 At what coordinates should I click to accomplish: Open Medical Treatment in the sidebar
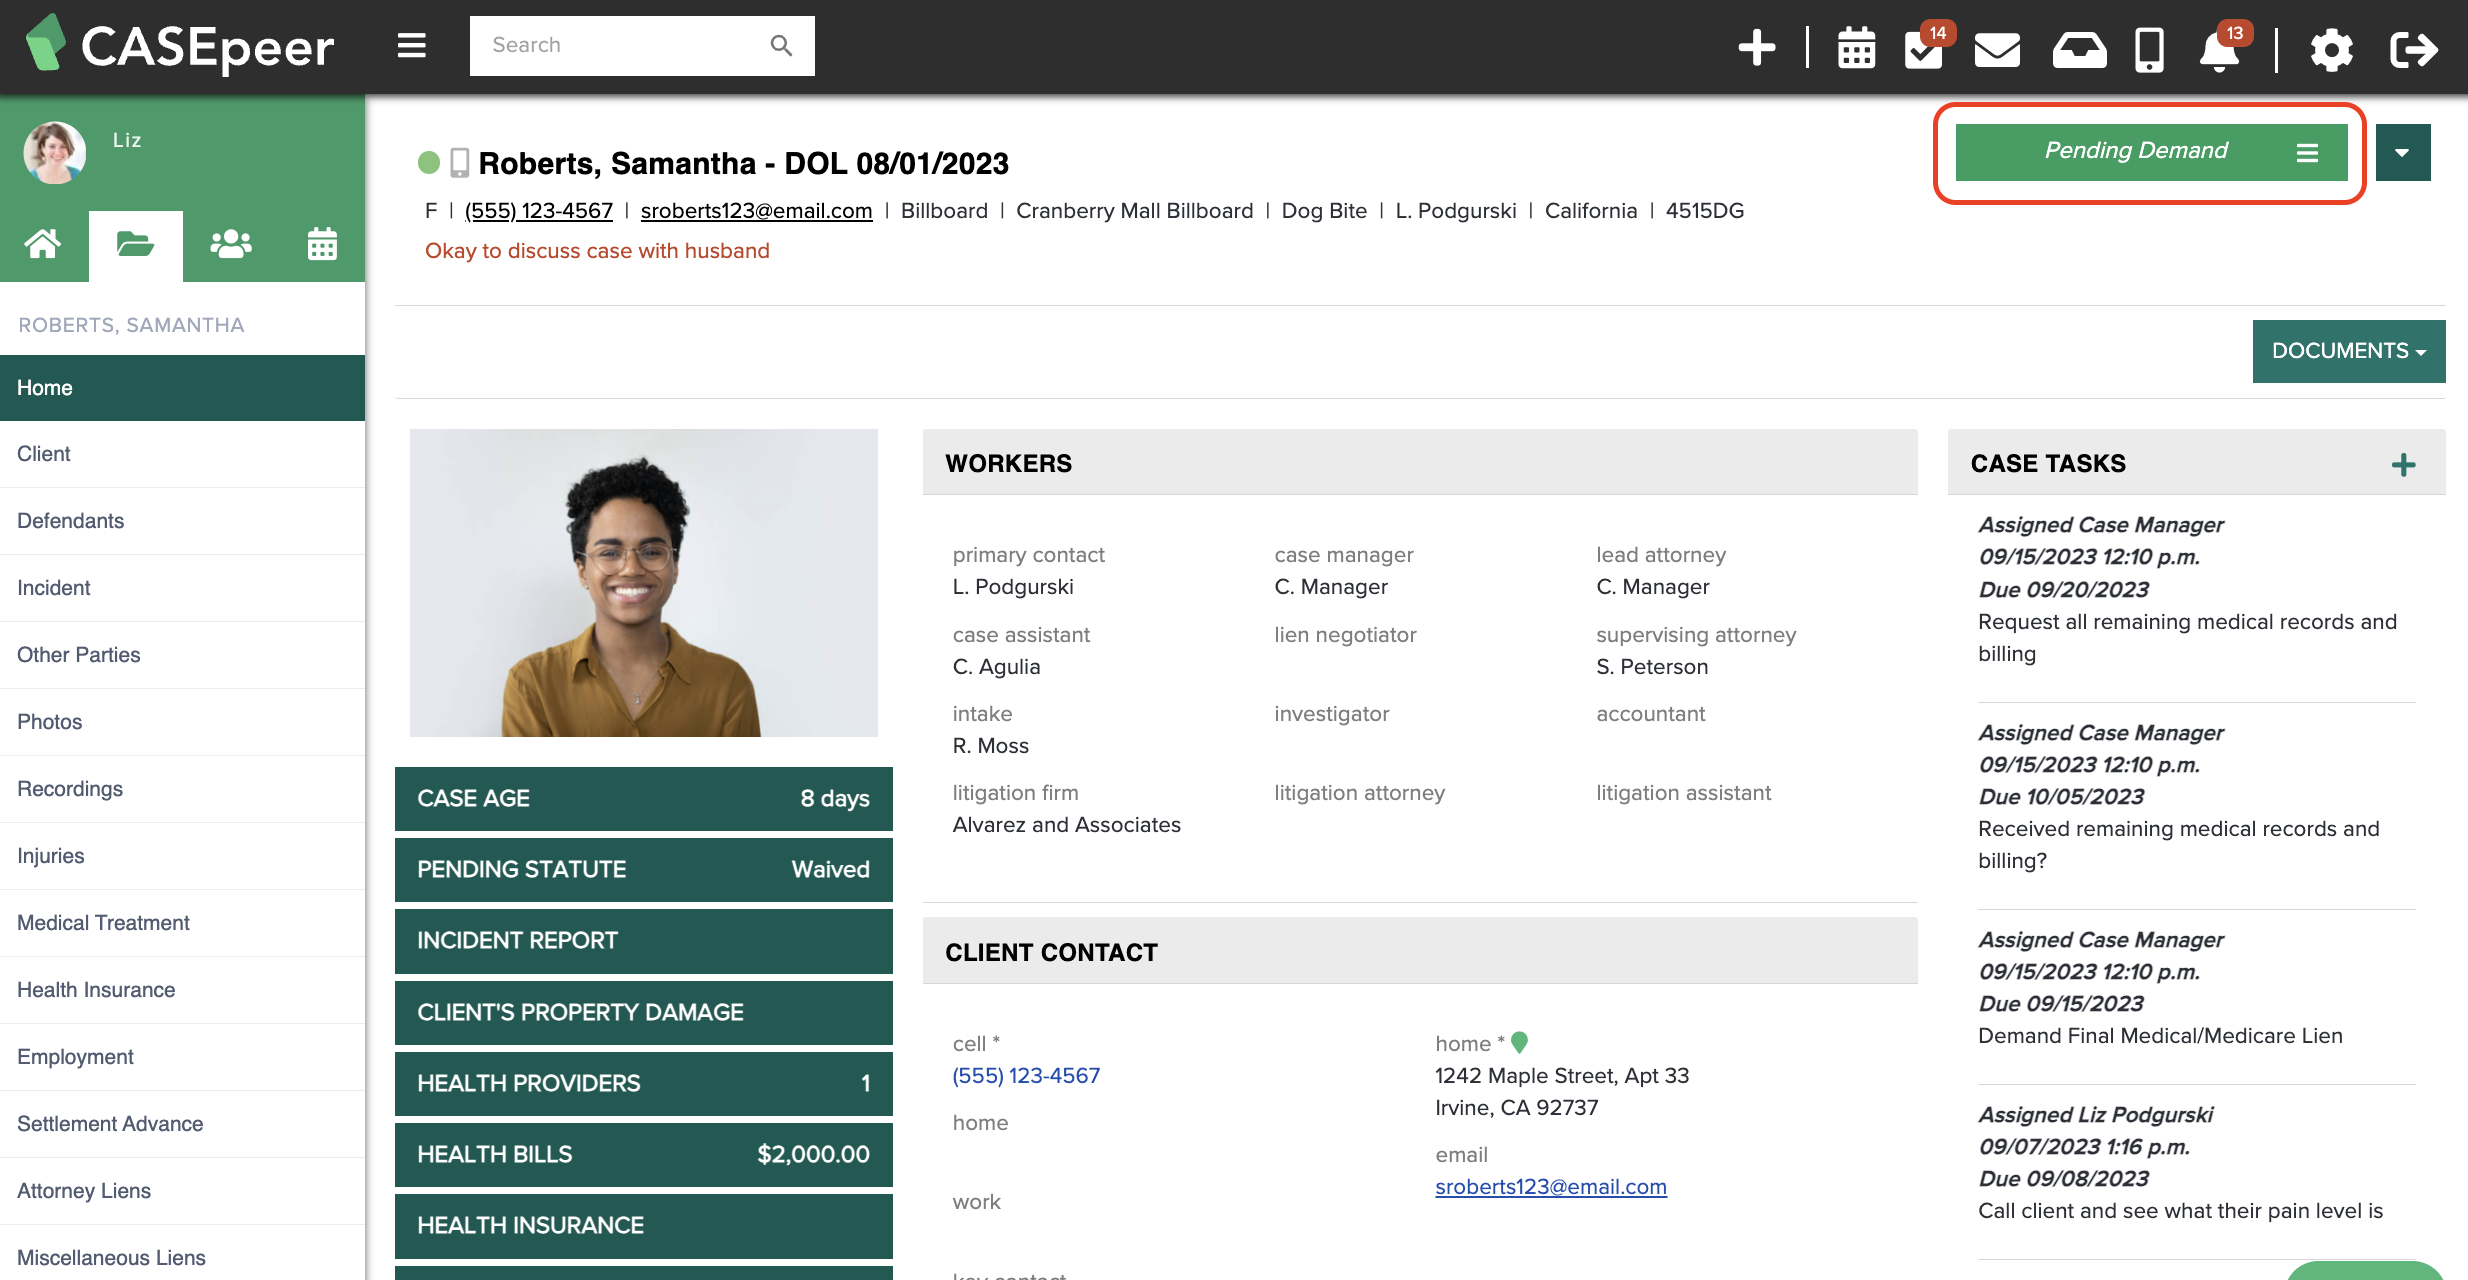point(182,923)
